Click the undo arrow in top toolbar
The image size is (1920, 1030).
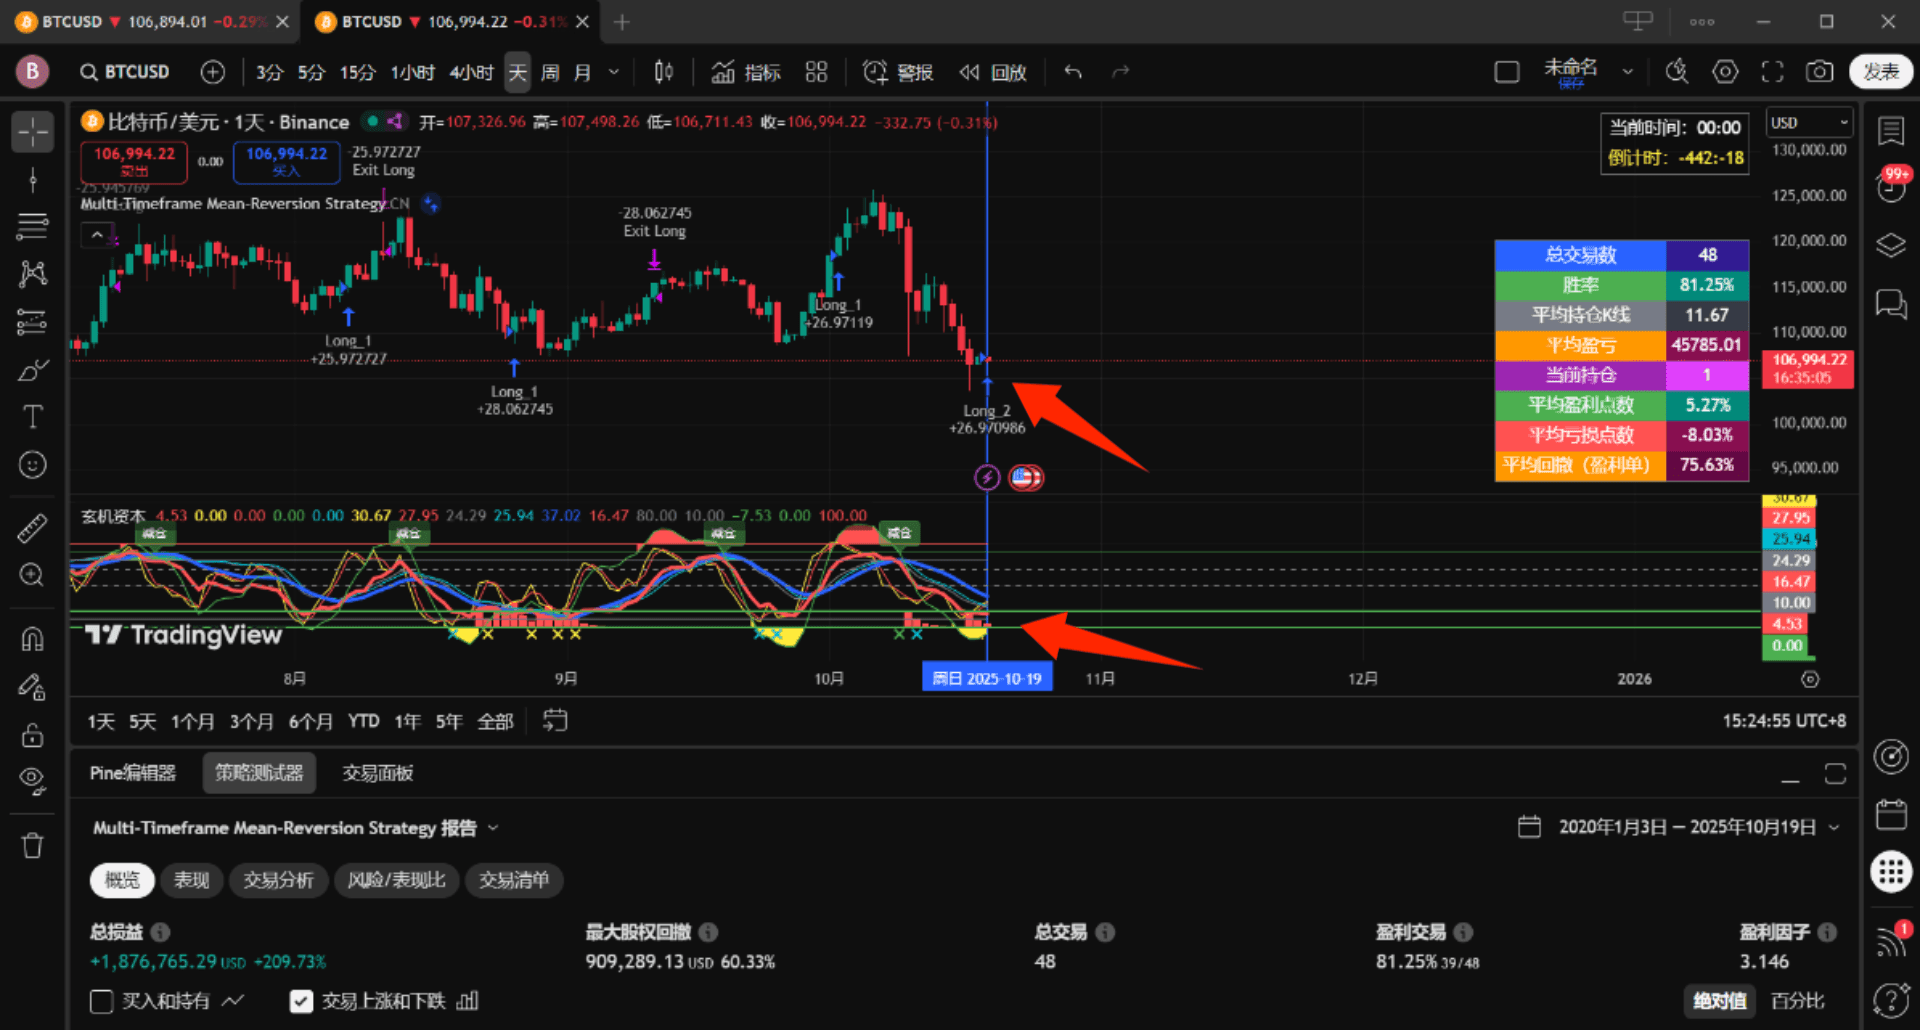(x=1073, y=72)
